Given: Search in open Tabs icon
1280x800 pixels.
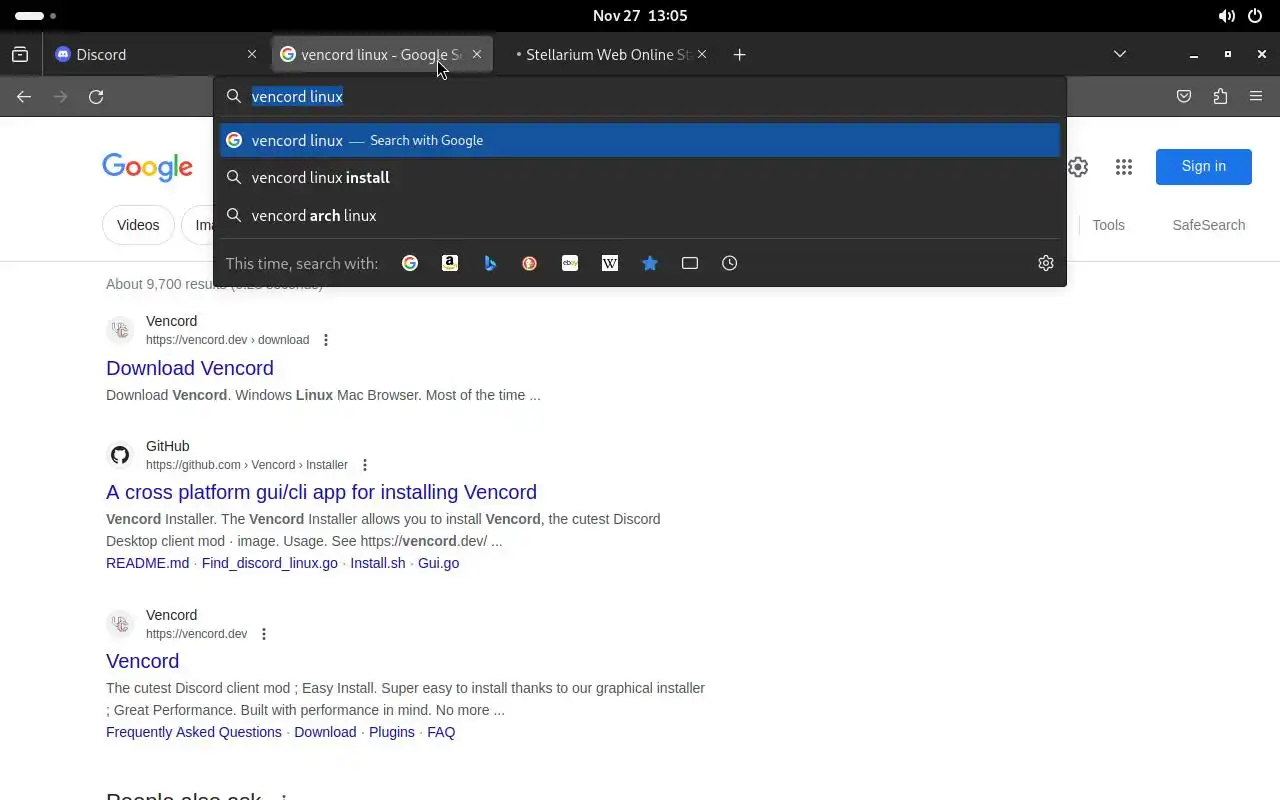Looking at the screenshot, I should (690, 263).
